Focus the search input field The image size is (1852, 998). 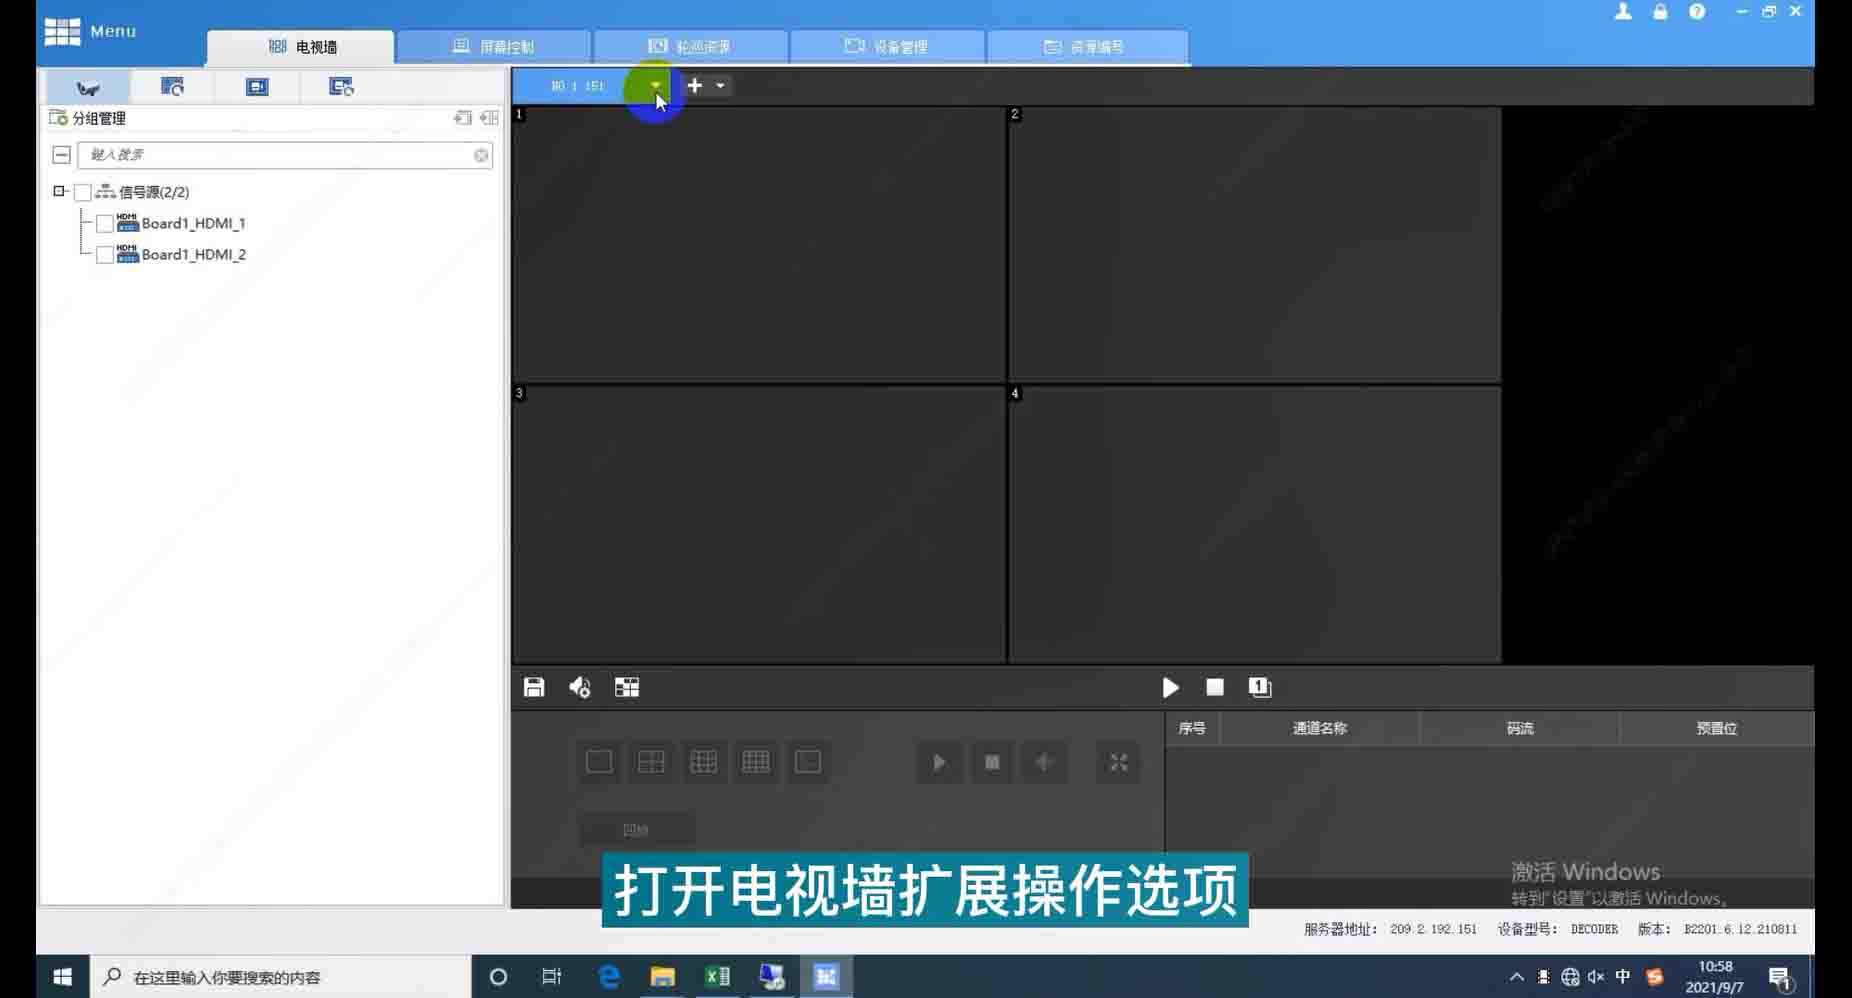284,155
